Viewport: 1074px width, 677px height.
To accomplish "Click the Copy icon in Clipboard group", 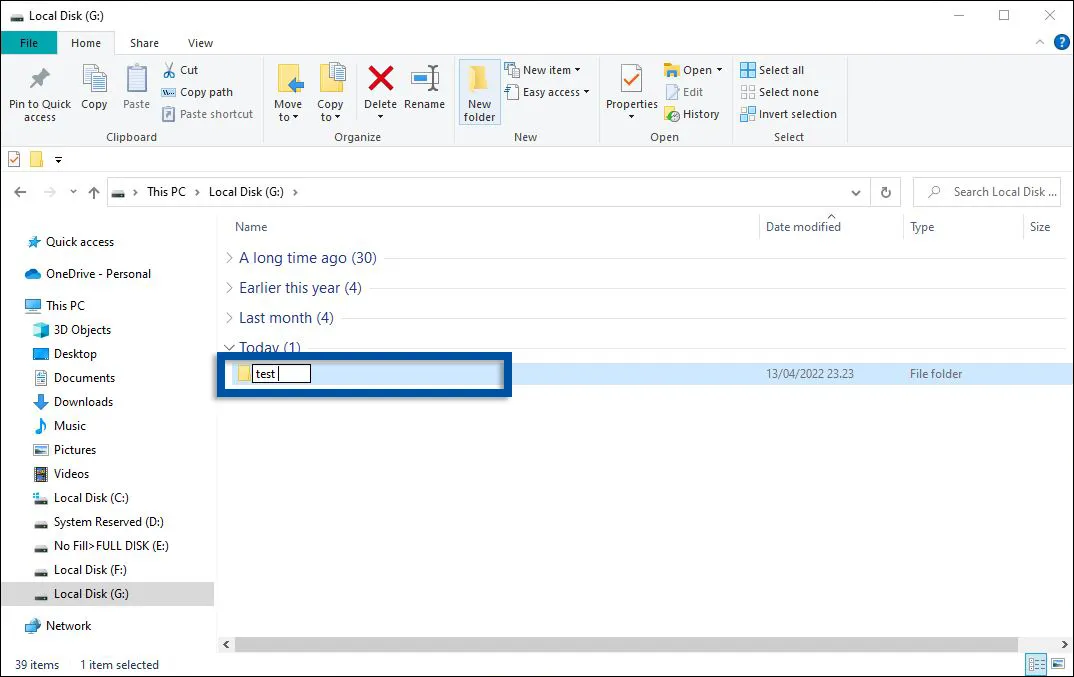I will (94, 80).
